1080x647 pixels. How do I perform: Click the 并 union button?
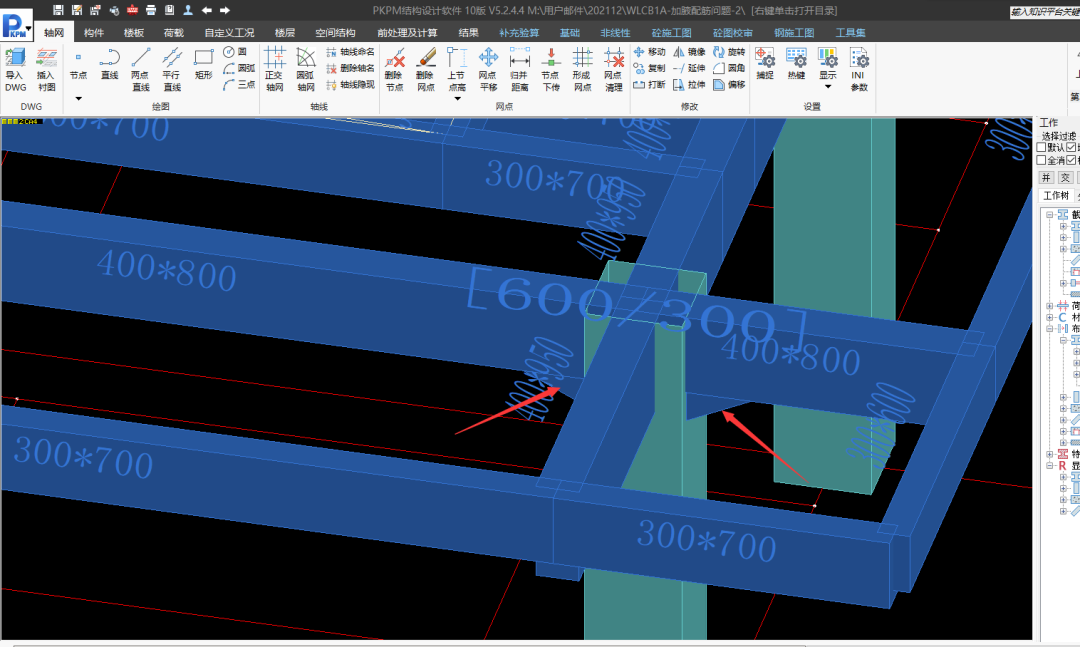click(x=1046, y=178)
